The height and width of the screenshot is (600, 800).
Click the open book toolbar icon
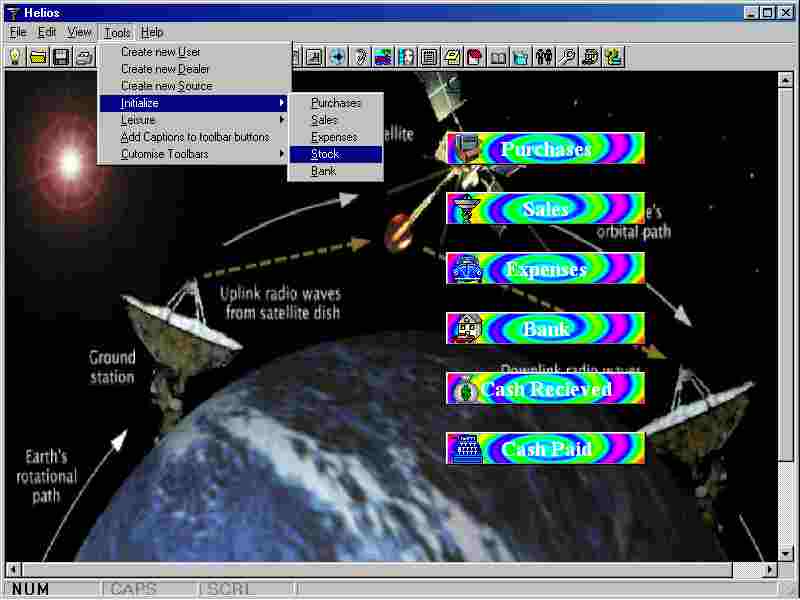tap(498, 57)
